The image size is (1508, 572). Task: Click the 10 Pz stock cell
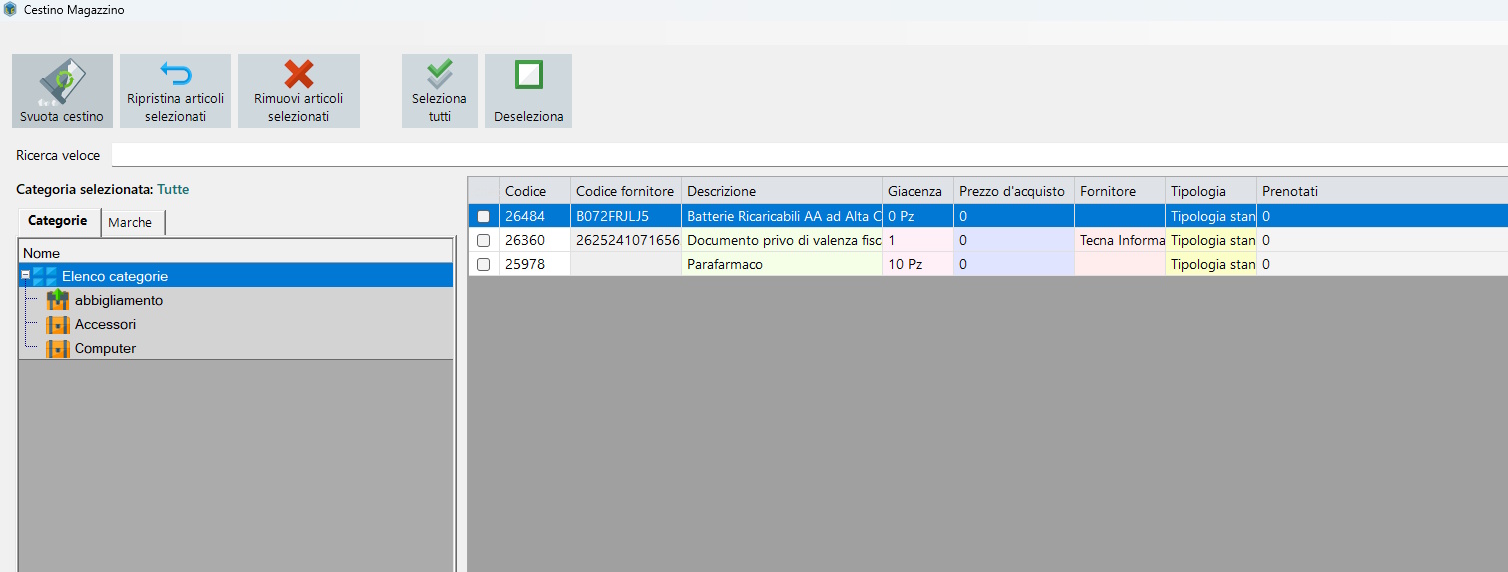click(x=918, y=264)
